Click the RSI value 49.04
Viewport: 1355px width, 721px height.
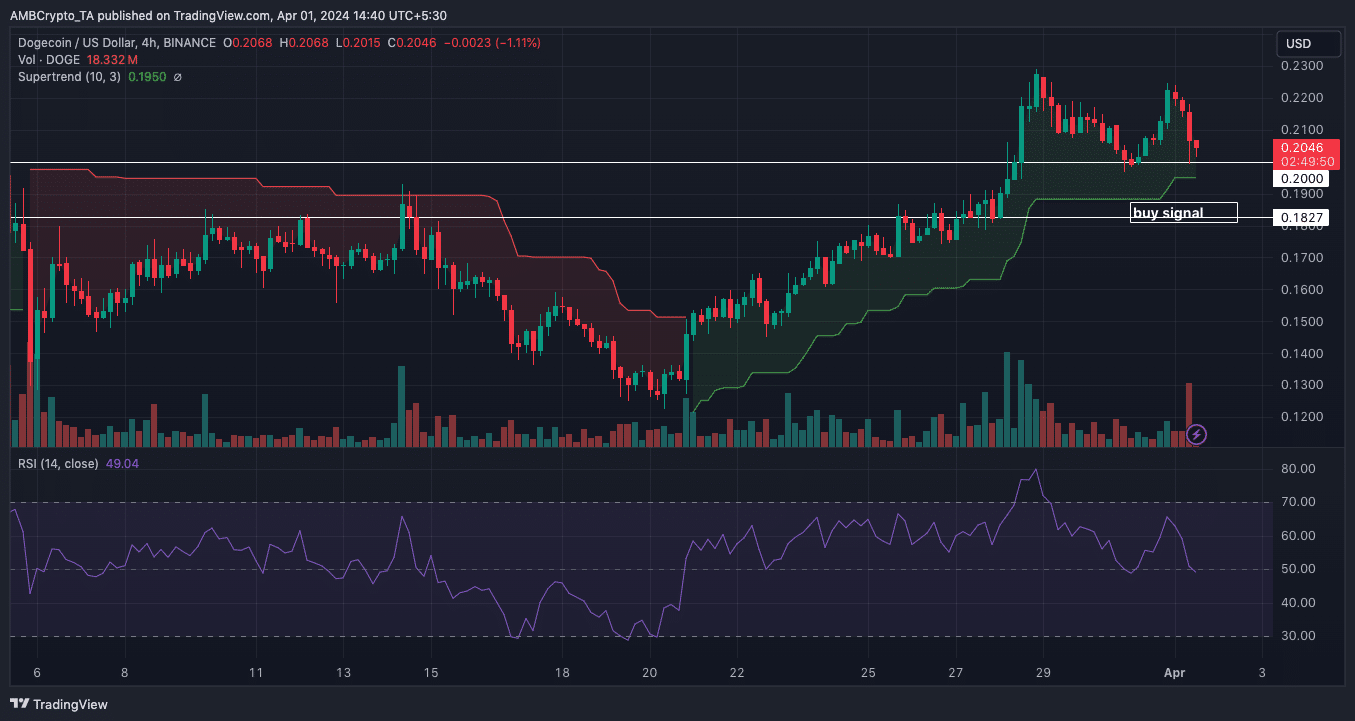[x=121, y=464]
